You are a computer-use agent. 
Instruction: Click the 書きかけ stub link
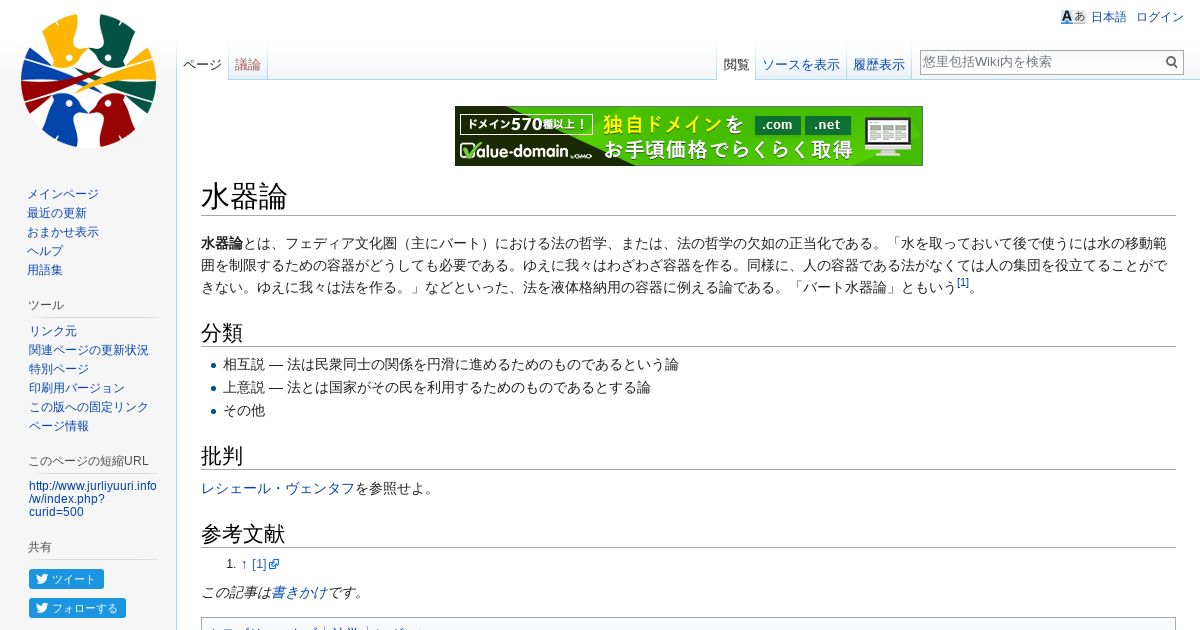pos(299,592)
